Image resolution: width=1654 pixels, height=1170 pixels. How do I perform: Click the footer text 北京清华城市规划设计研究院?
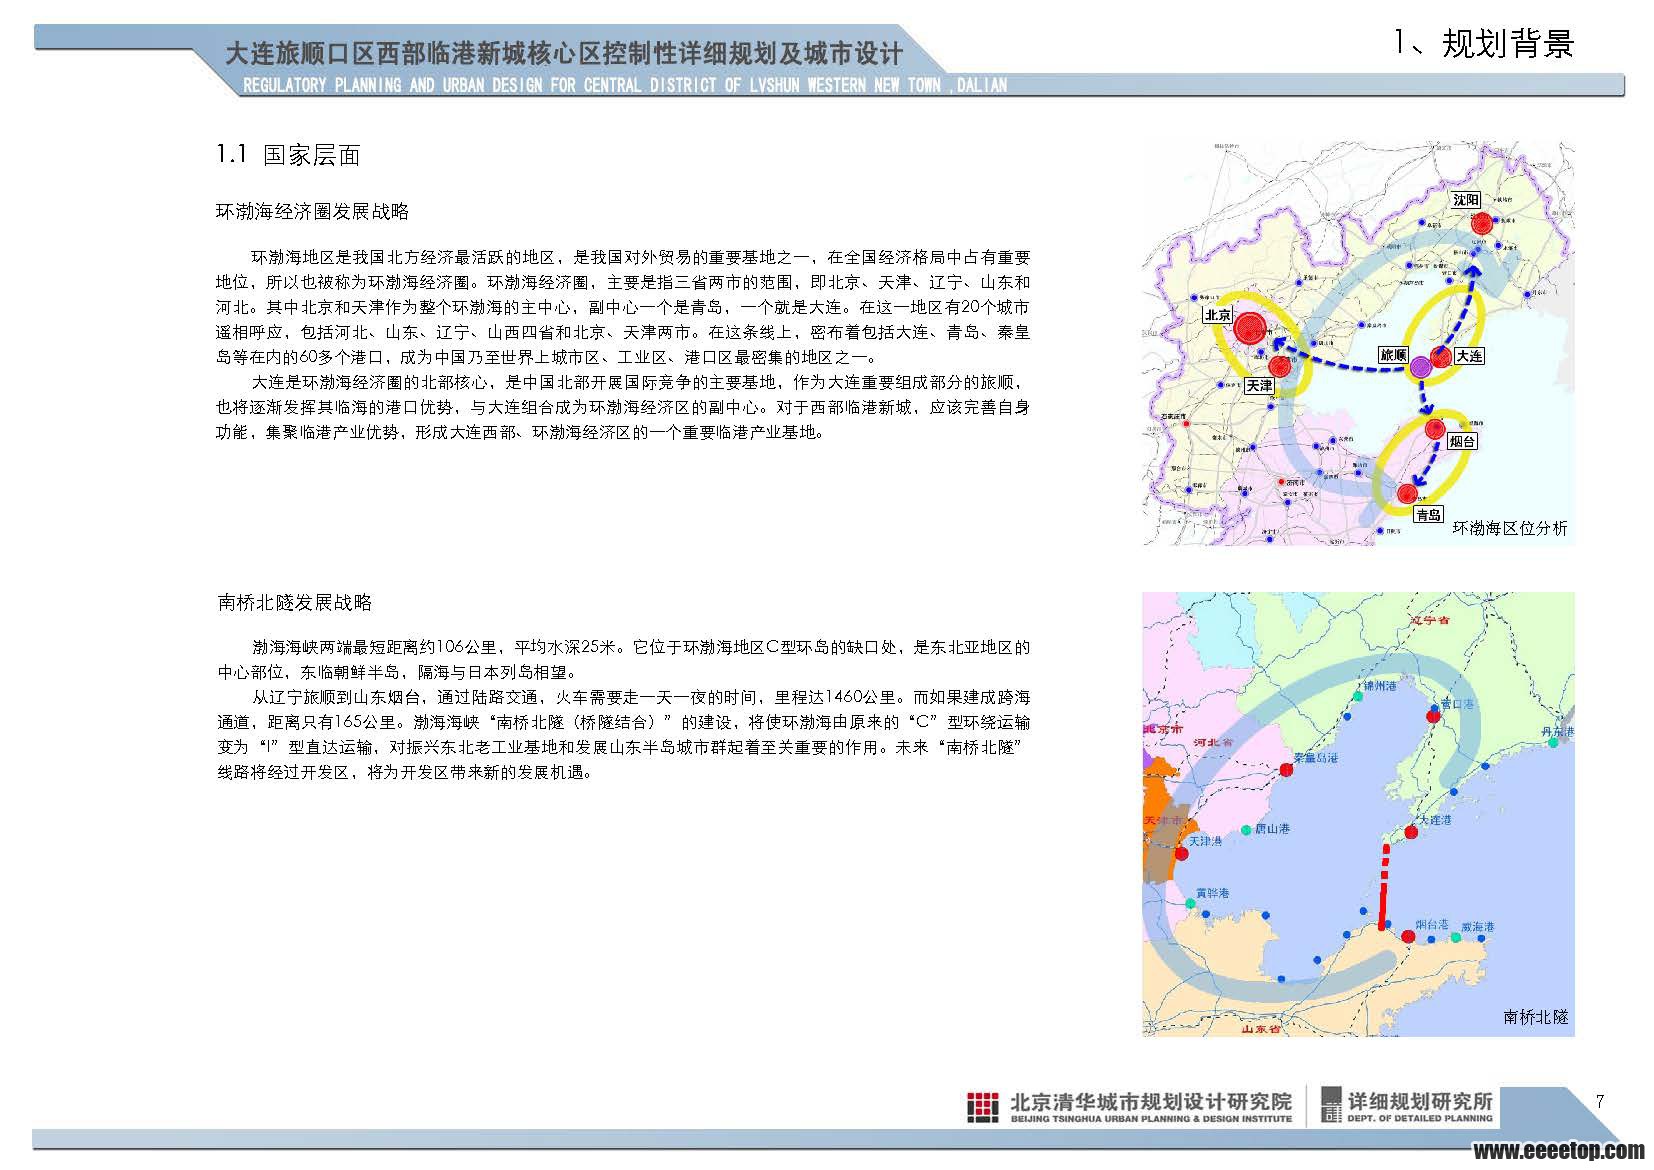point(1151,1102)
